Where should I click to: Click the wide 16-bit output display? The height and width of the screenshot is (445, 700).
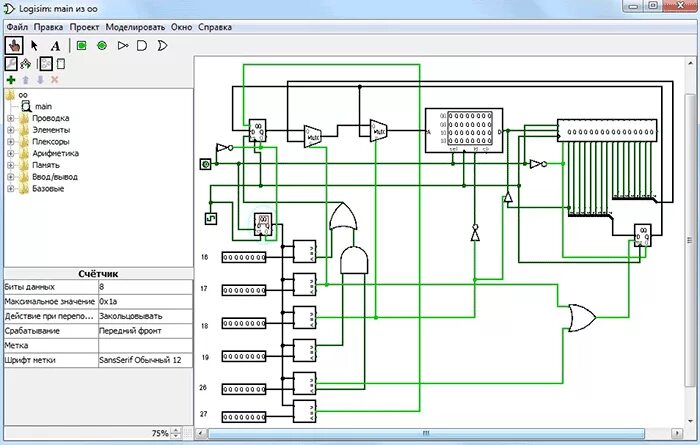607,130
